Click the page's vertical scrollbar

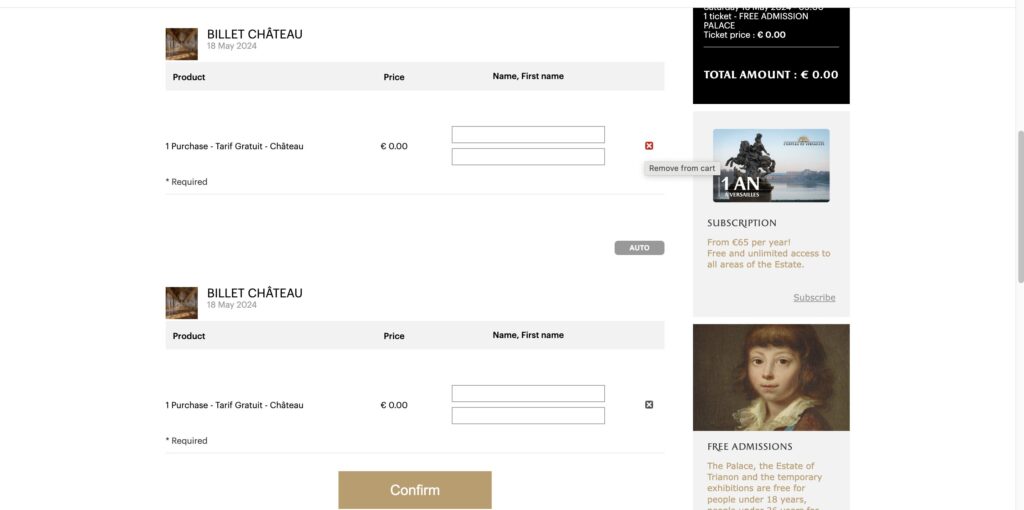[x=1018, y=200]
